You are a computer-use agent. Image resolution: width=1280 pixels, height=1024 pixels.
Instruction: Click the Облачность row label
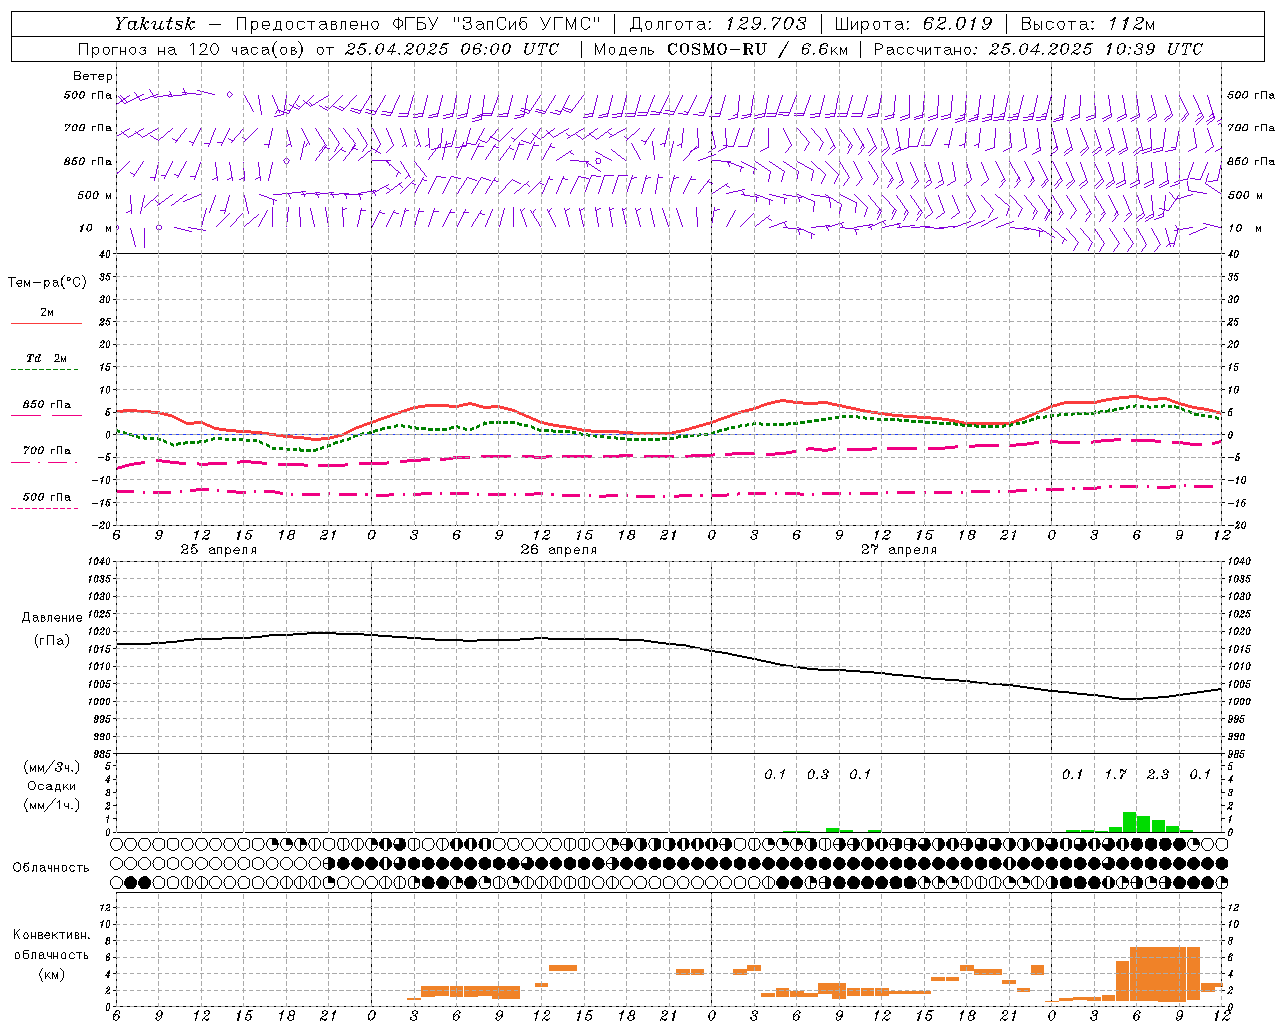tap(51, 867)
